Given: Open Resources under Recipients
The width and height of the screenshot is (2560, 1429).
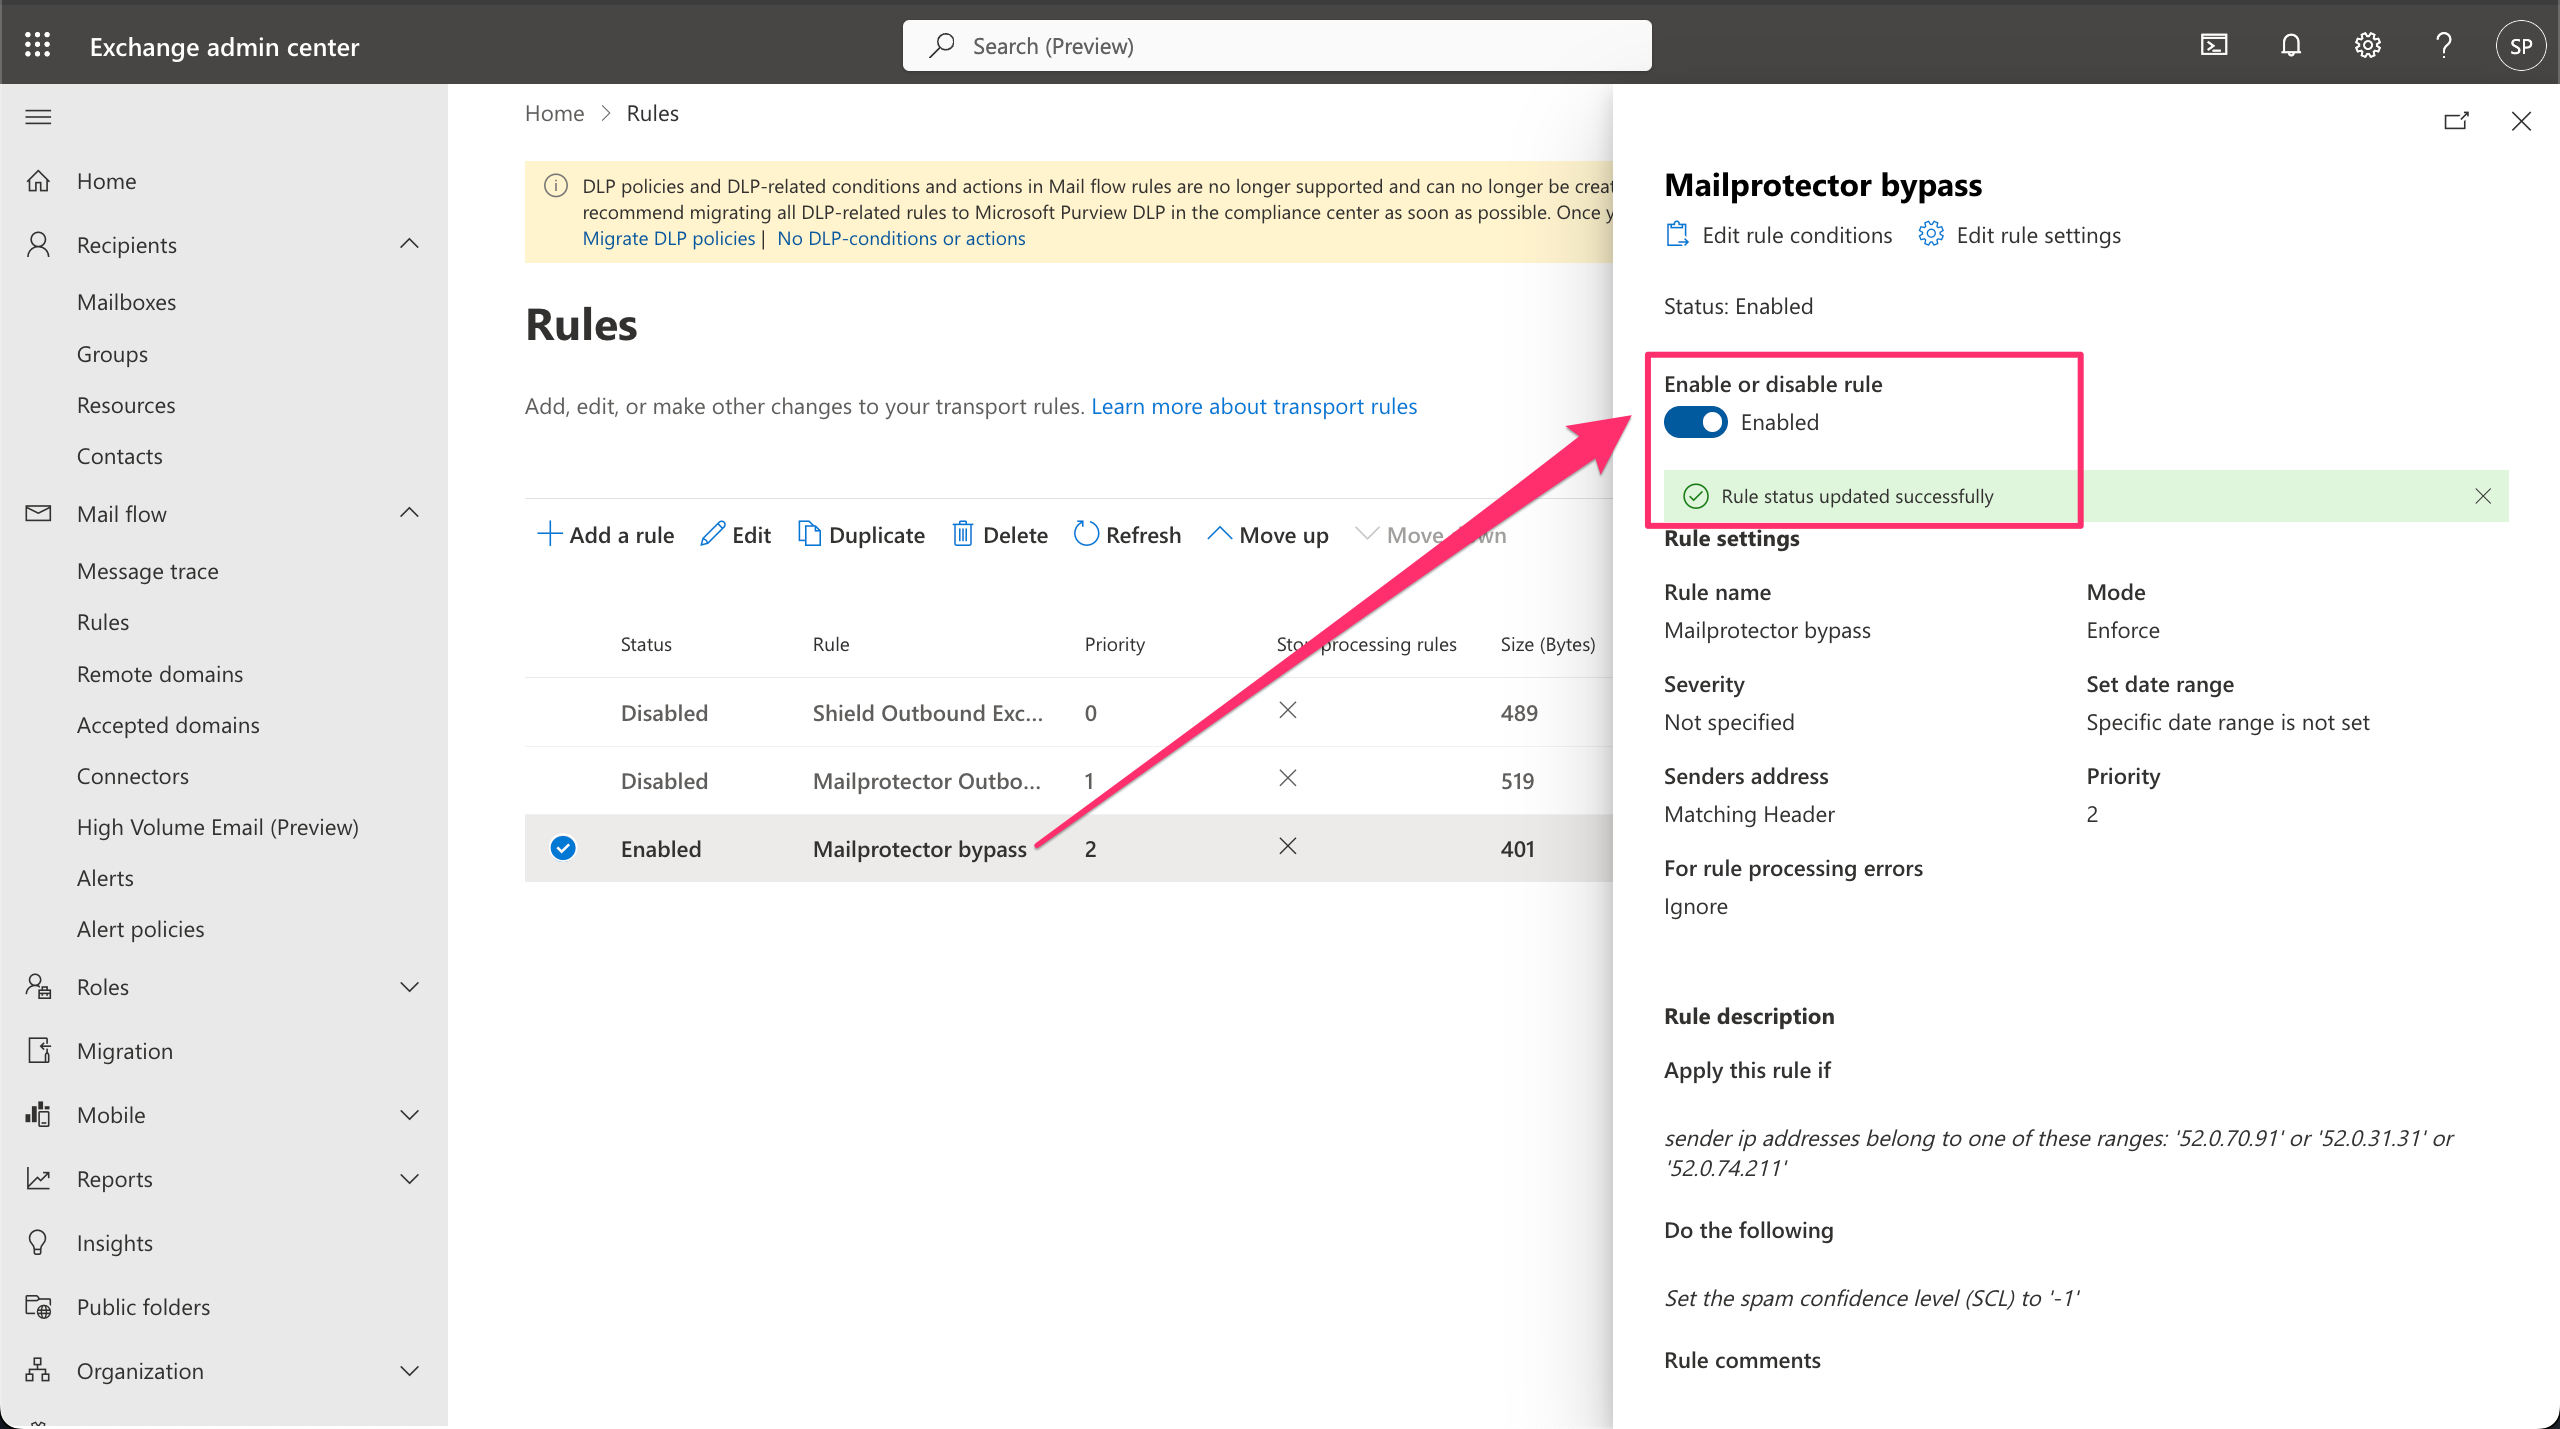Looking at the screenshot, I should coord(126,405).
